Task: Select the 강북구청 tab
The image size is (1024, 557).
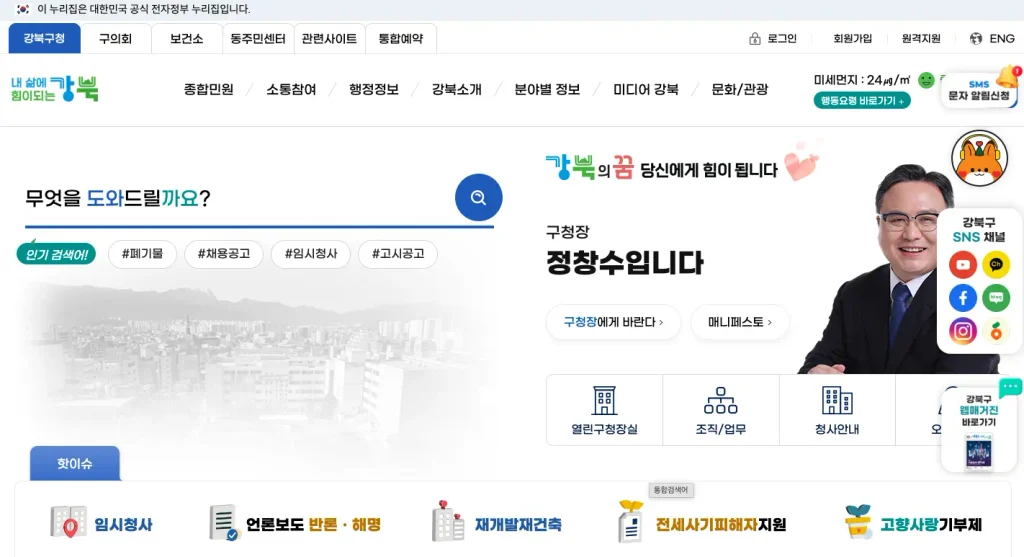Action: pos(44,39)
